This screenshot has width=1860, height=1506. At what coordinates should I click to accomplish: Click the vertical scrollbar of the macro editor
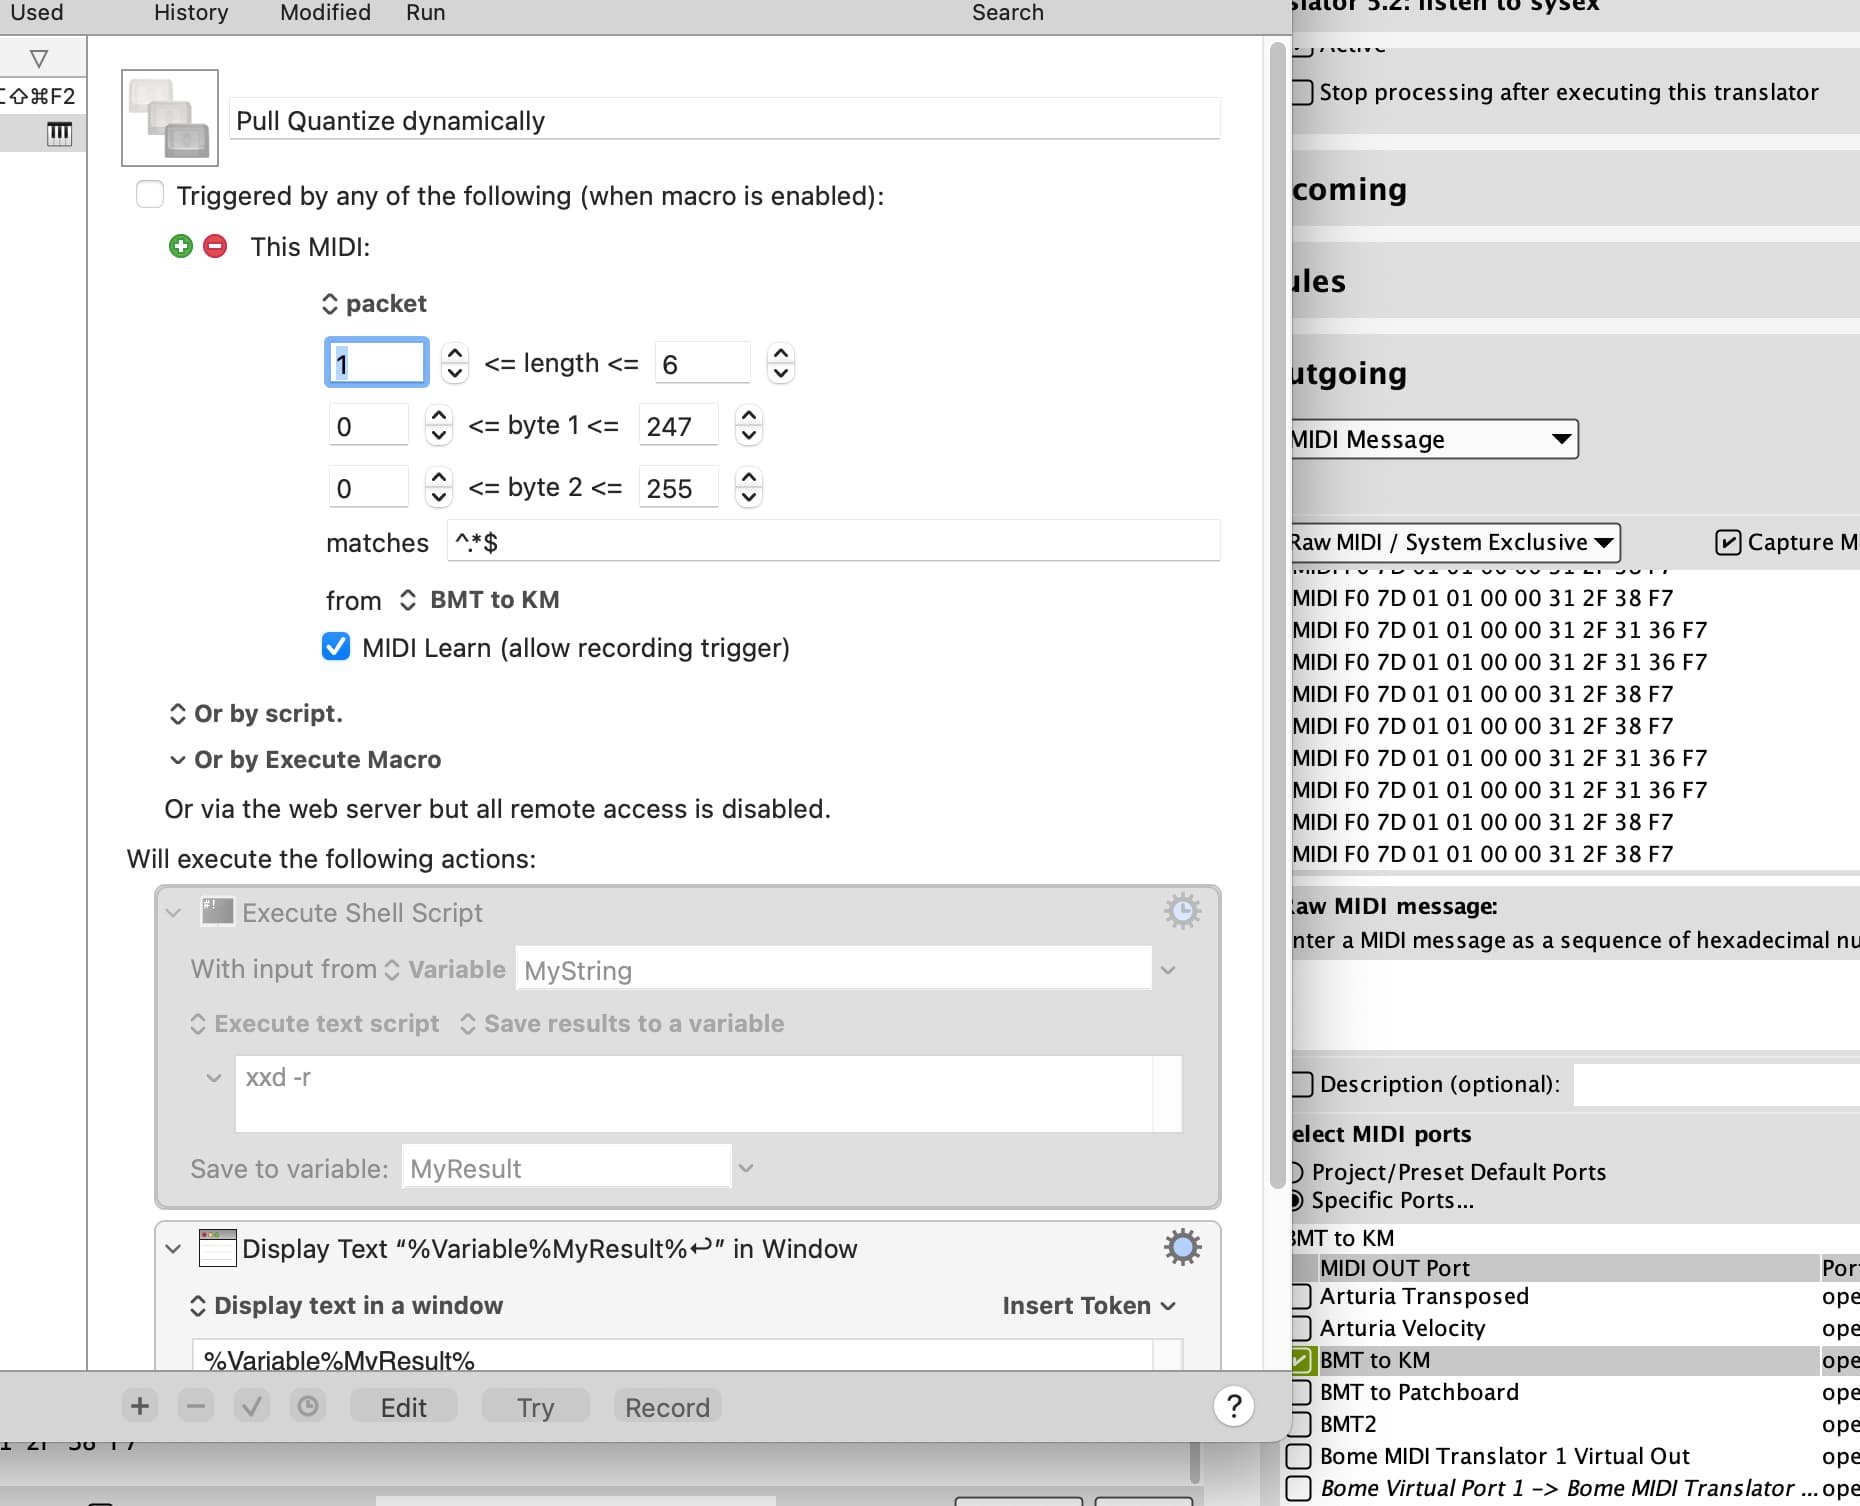tap(1277, 615)
